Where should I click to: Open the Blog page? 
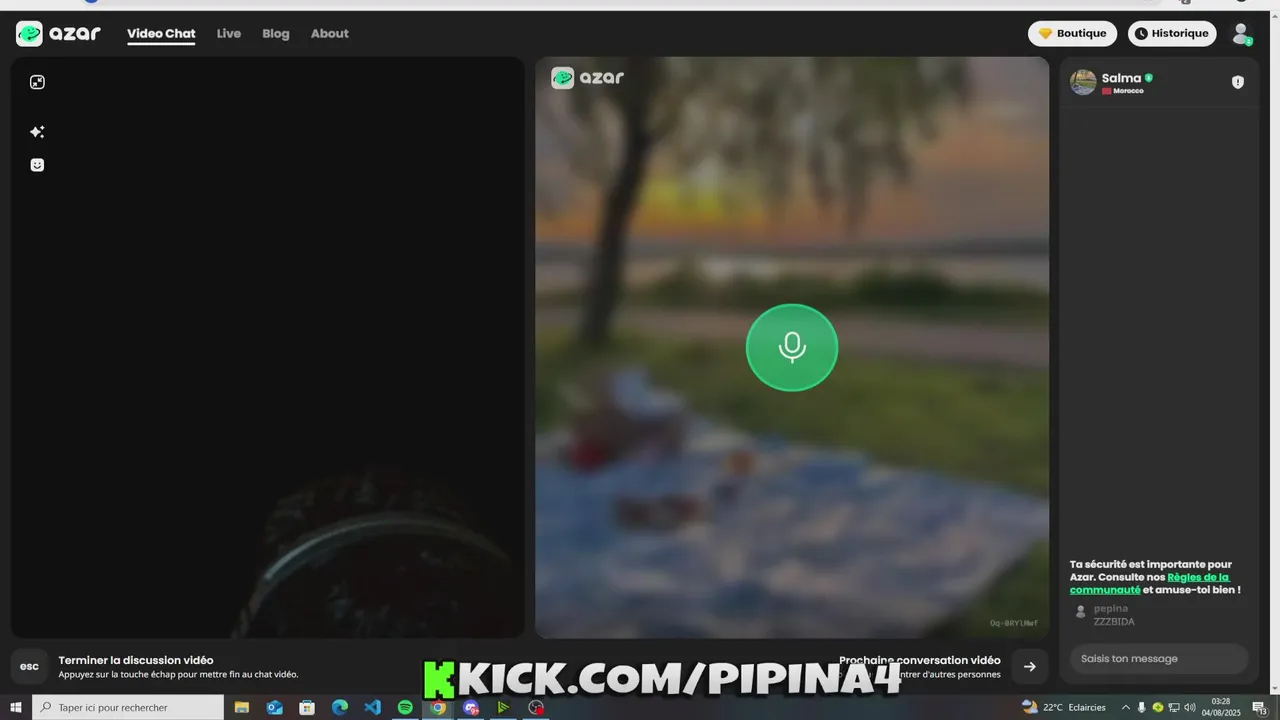[276, 33]
